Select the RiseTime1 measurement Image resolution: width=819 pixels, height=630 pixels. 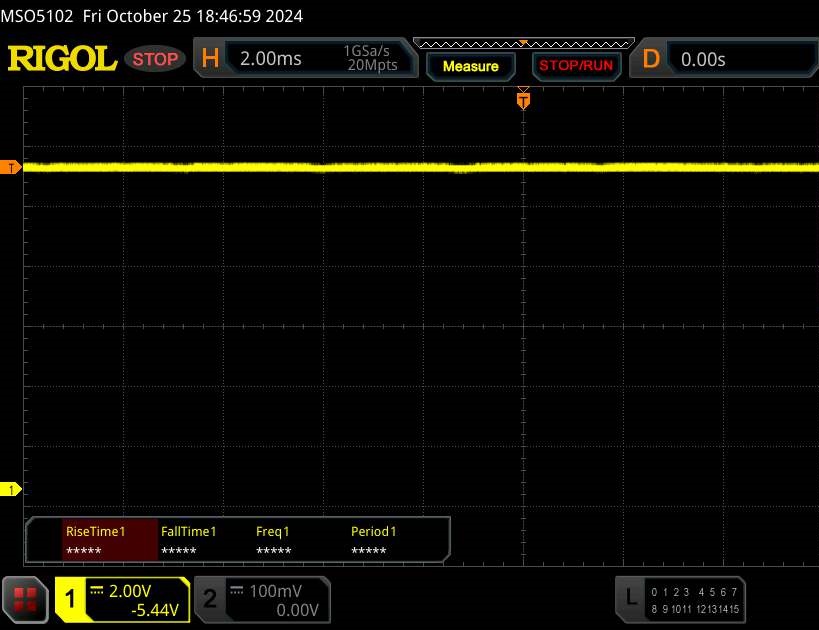pyautogui.click(x=110, y=540)
